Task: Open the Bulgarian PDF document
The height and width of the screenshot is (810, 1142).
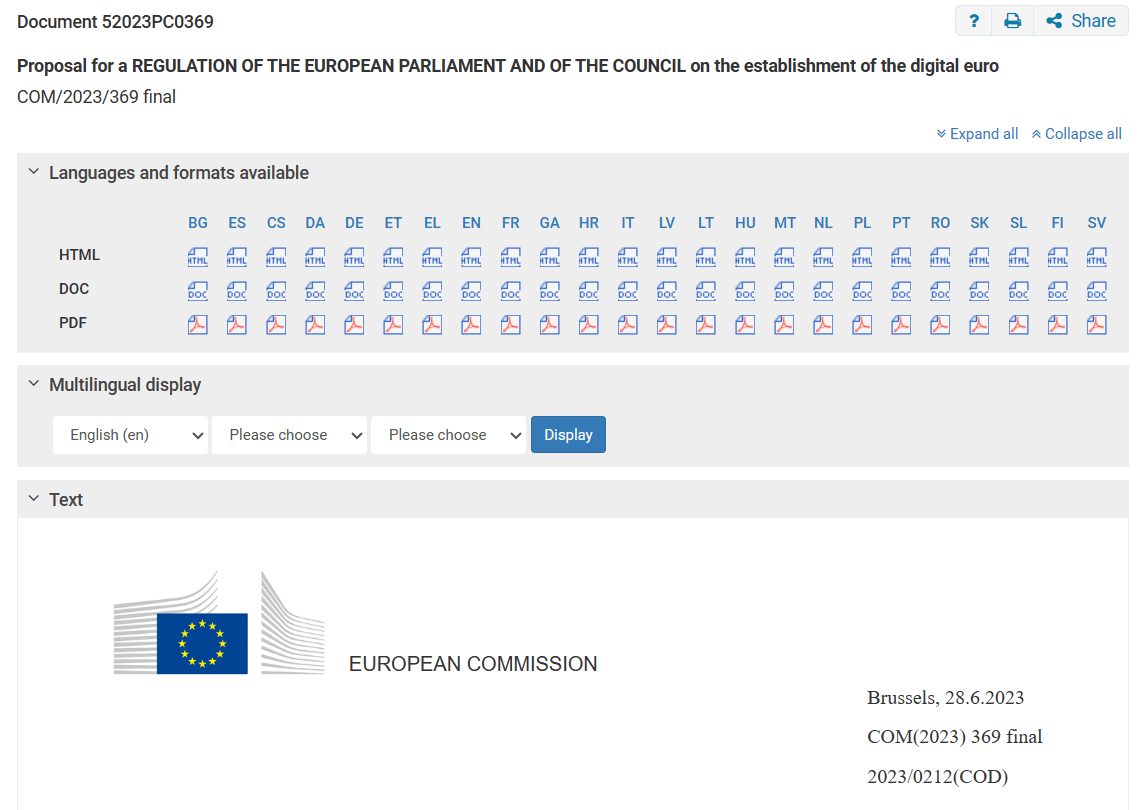Action: [x=197, y=324]
